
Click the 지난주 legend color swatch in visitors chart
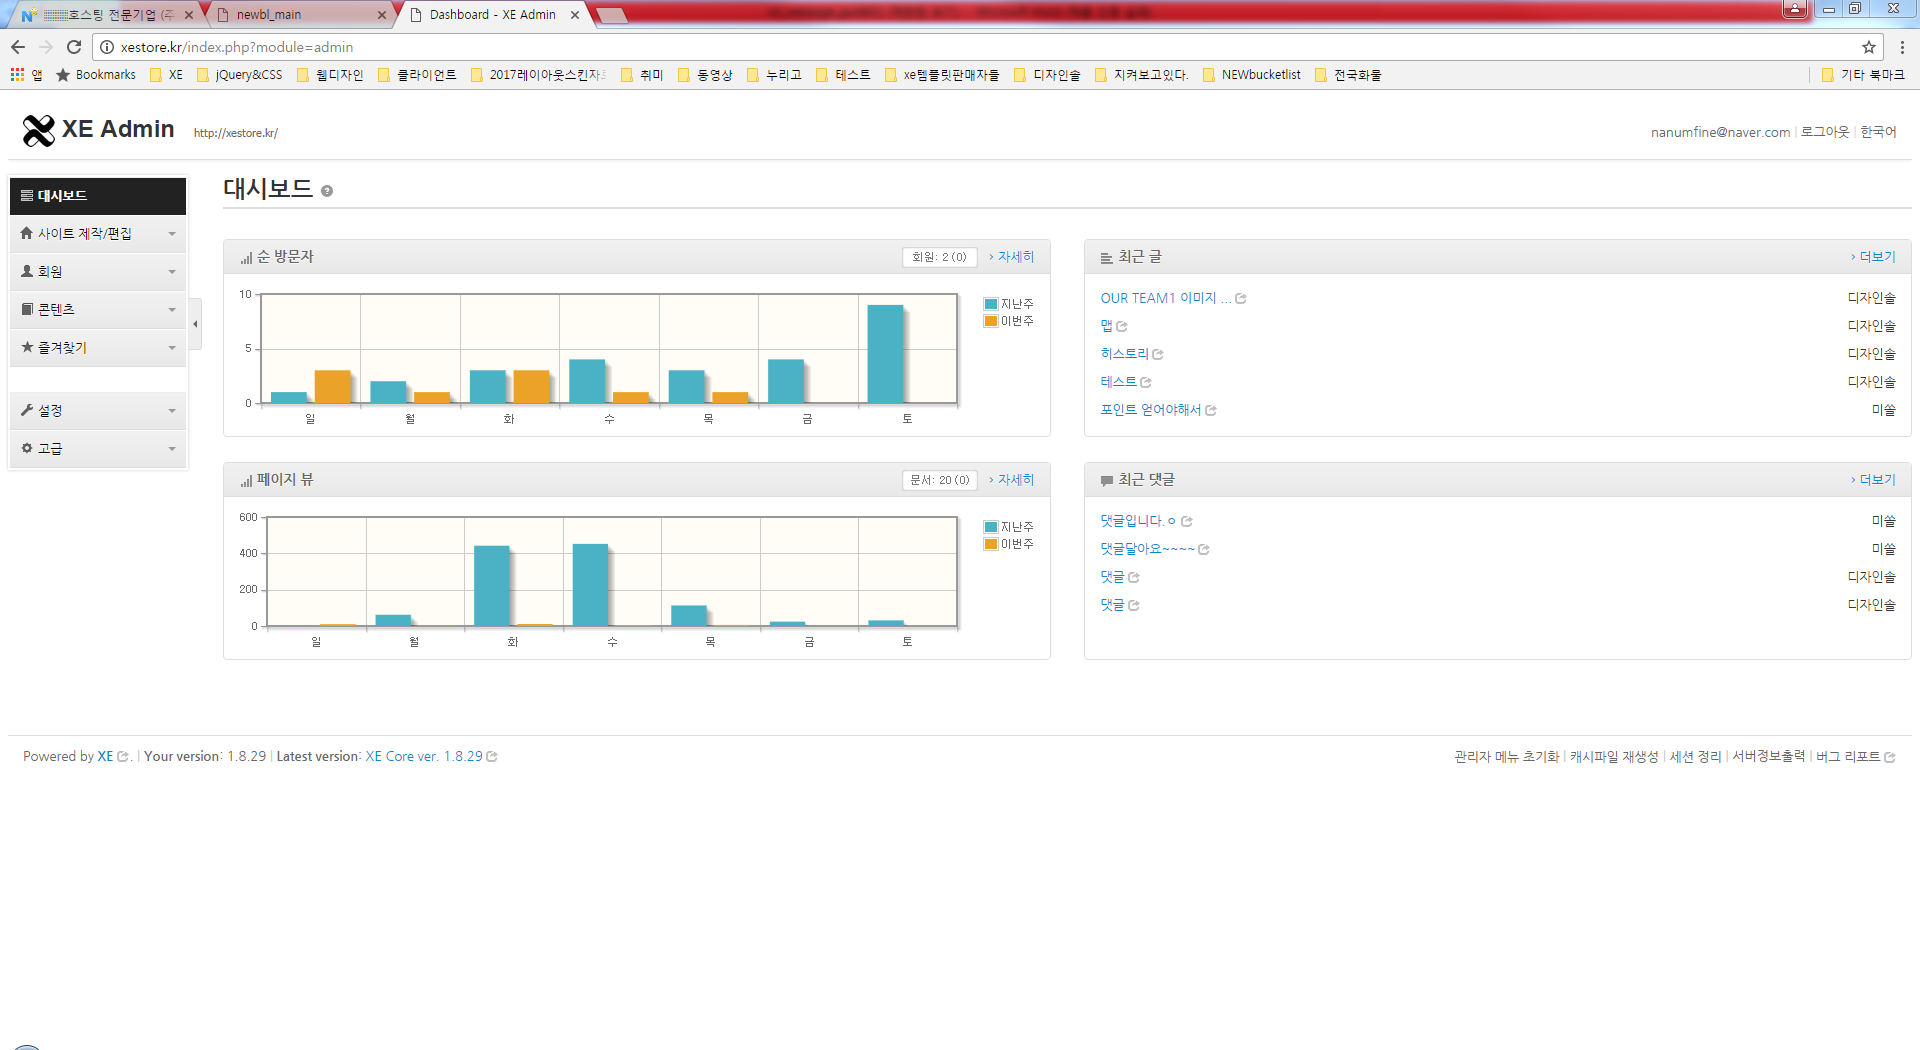(990, 304)
